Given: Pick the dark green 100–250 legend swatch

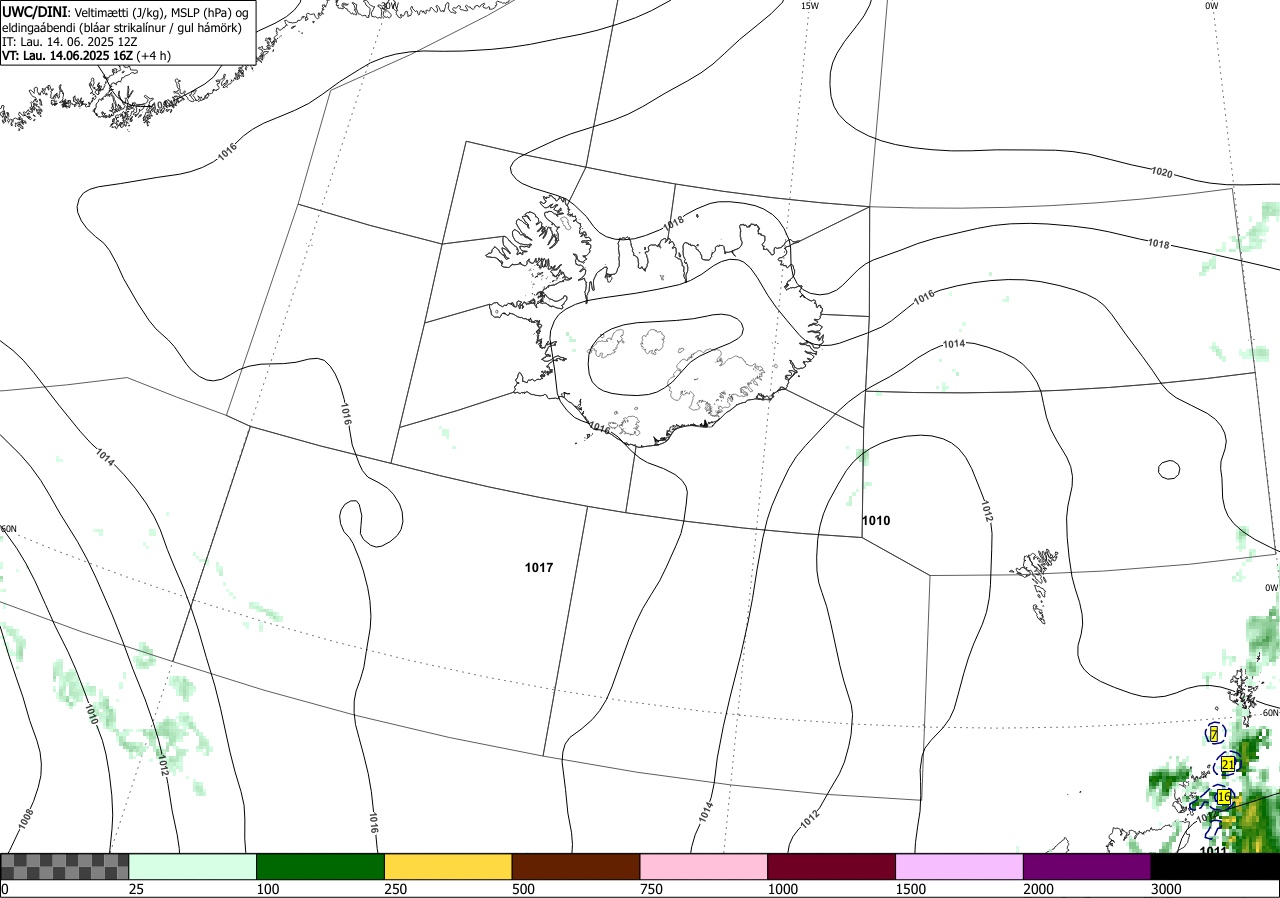Looking at the screenshot, I should tap(321, 866).
